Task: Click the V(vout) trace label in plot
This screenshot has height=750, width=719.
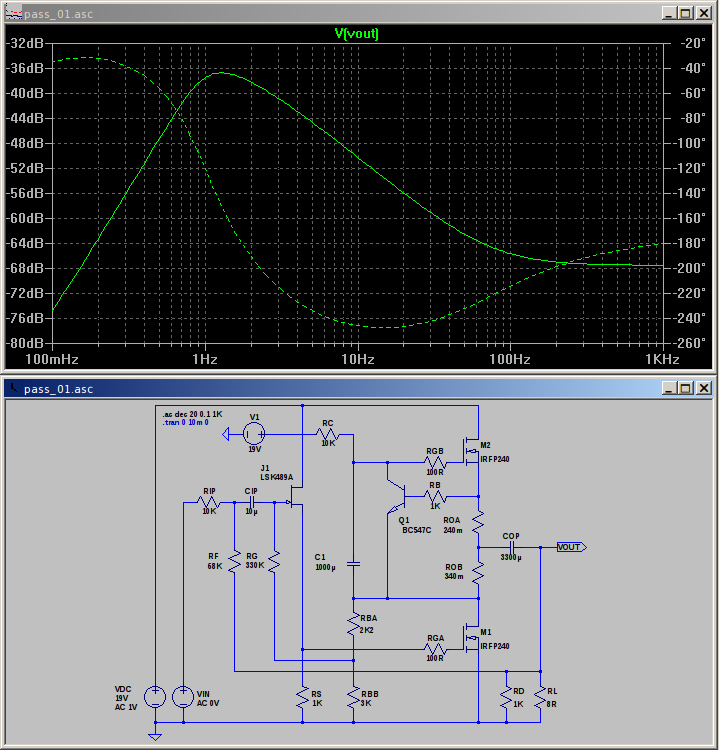Action: click(x=356, y=33)
